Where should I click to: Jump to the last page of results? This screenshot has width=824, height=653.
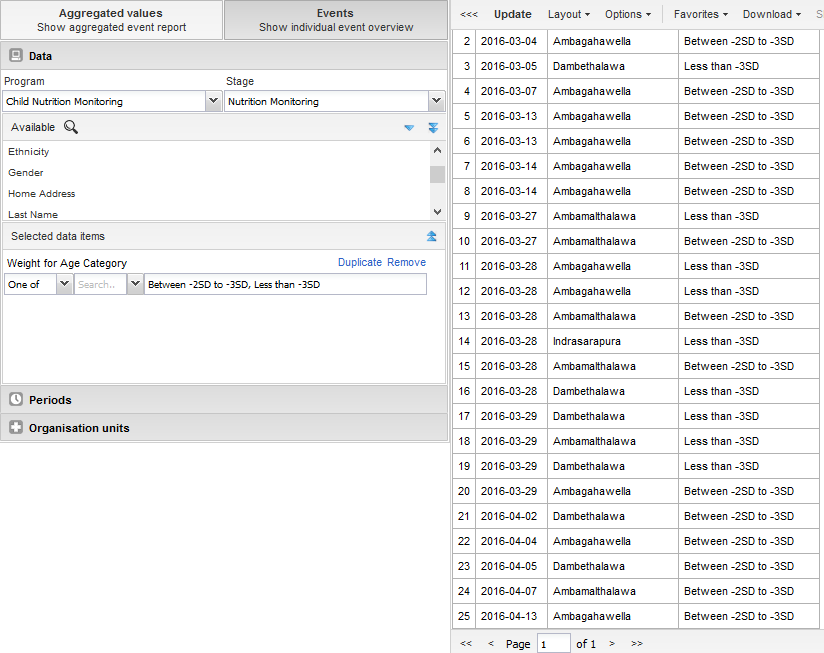tap(637, 644)
